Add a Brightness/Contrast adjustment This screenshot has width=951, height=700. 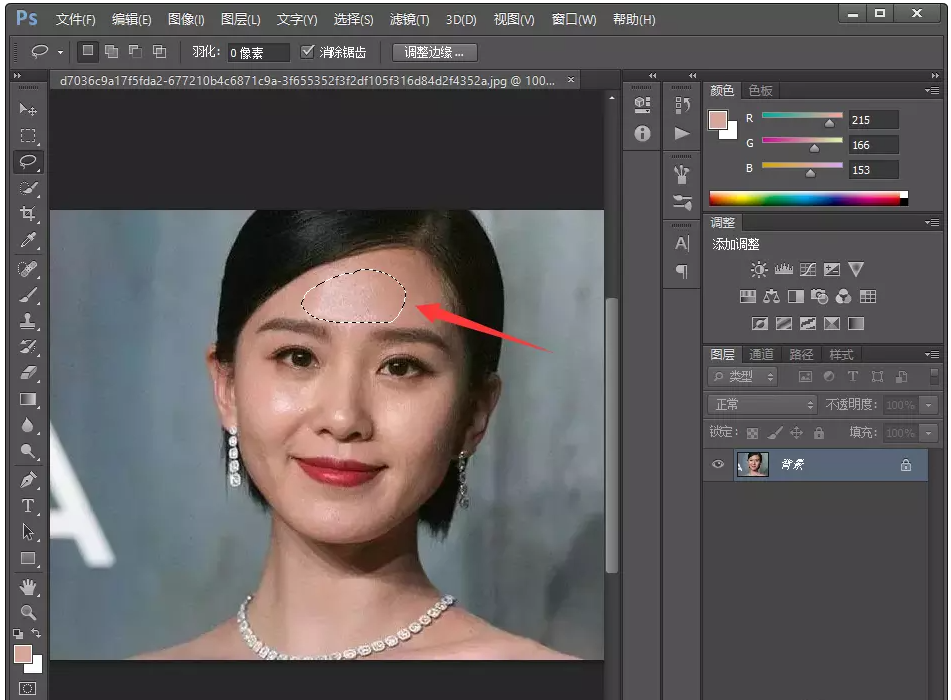coord(759,270)
